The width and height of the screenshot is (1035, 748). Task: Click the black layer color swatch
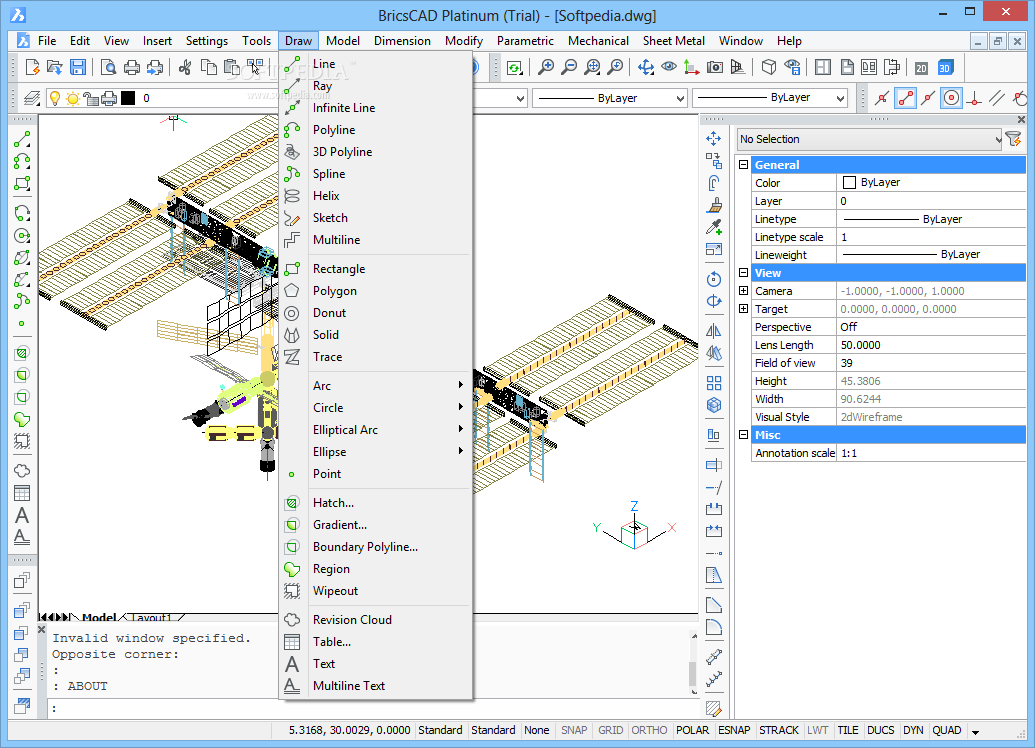click(x=128, y=98)
